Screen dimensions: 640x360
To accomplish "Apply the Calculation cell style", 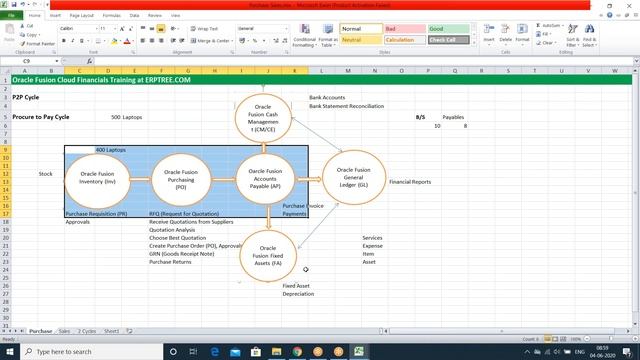I will point(405,40).
